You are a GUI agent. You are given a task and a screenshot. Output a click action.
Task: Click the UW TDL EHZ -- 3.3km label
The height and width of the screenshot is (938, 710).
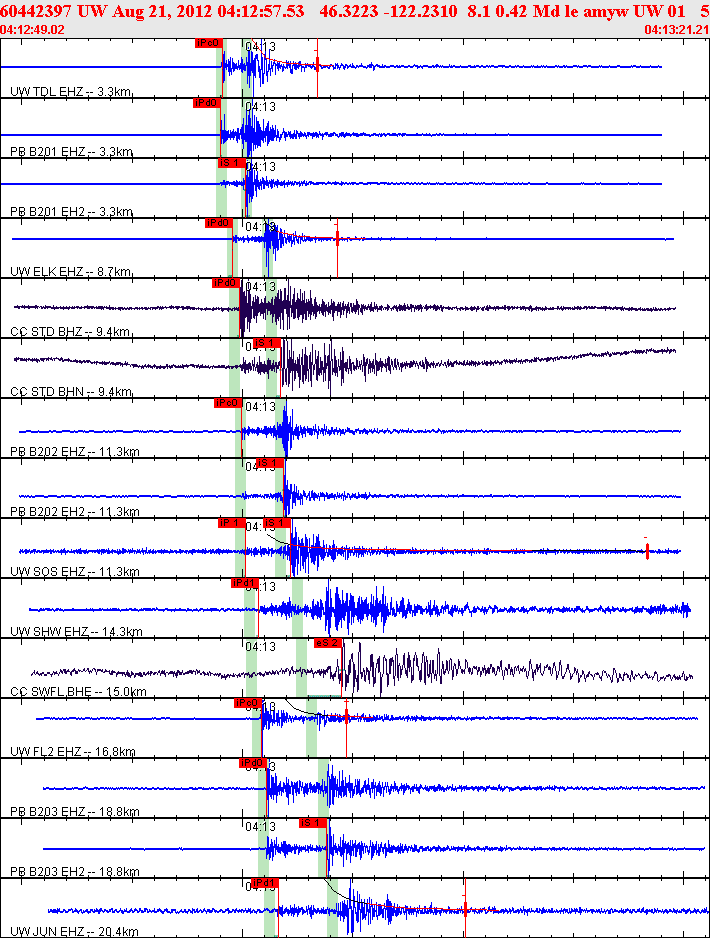(x=71, y=92)
